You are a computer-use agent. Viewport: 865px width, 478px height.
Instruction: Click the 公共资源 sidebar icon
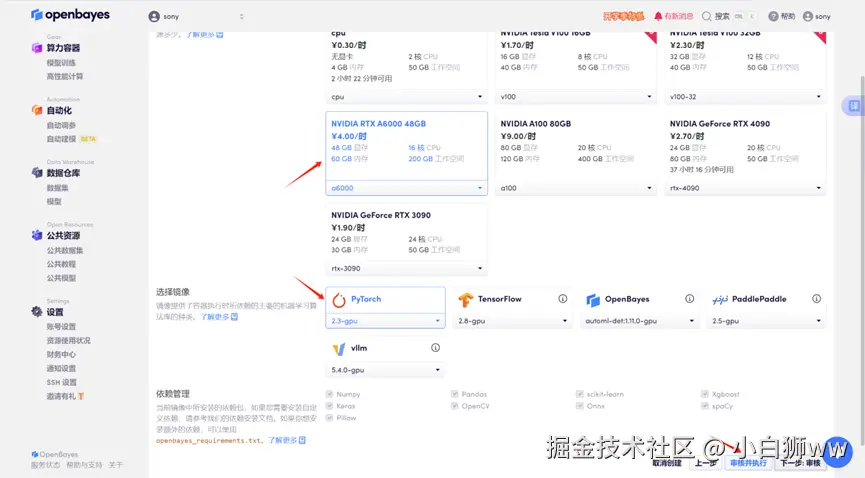36,235
